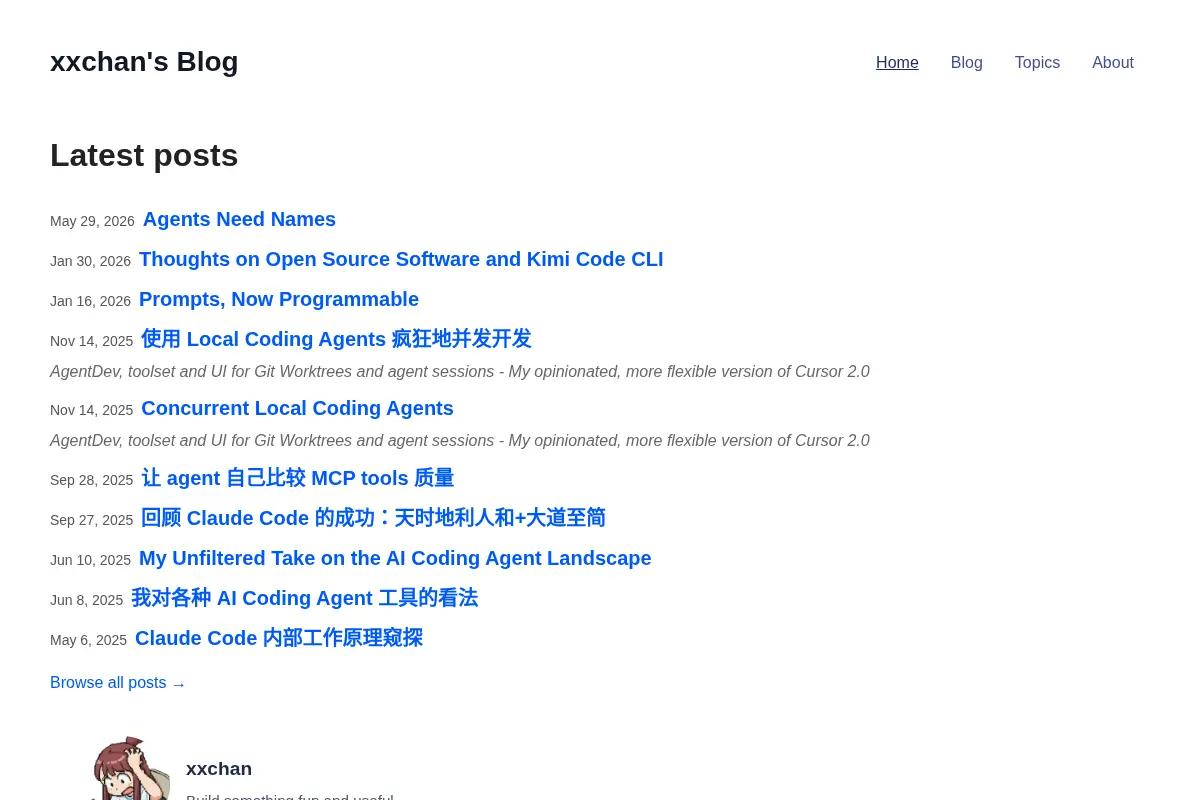Open 我对各种 AI Coding Agent 工具的看法 post

point(304,598)
